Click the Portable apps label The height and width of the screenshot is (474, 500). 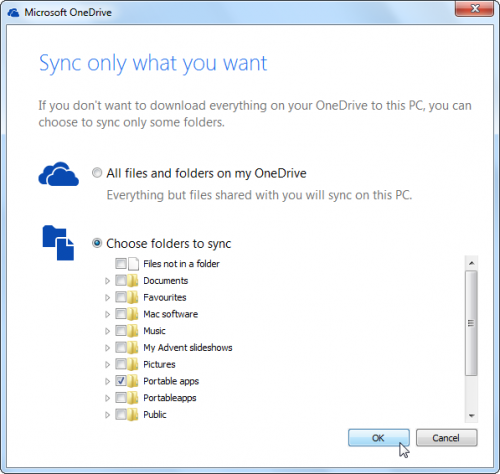point(171,381)
